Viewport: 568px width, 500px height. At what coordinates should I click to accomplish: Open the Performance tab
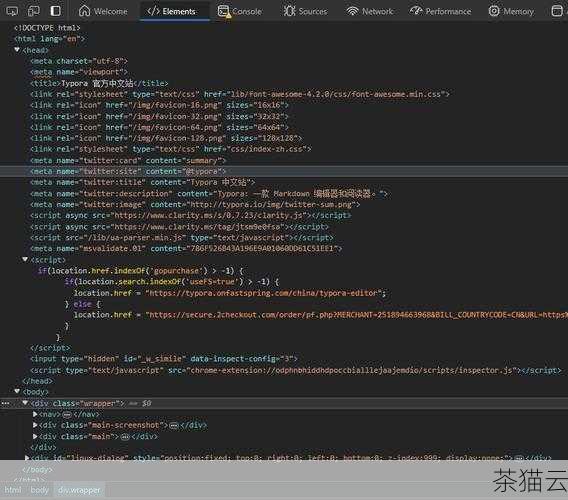pyautogui.click(x=440, y=11)
